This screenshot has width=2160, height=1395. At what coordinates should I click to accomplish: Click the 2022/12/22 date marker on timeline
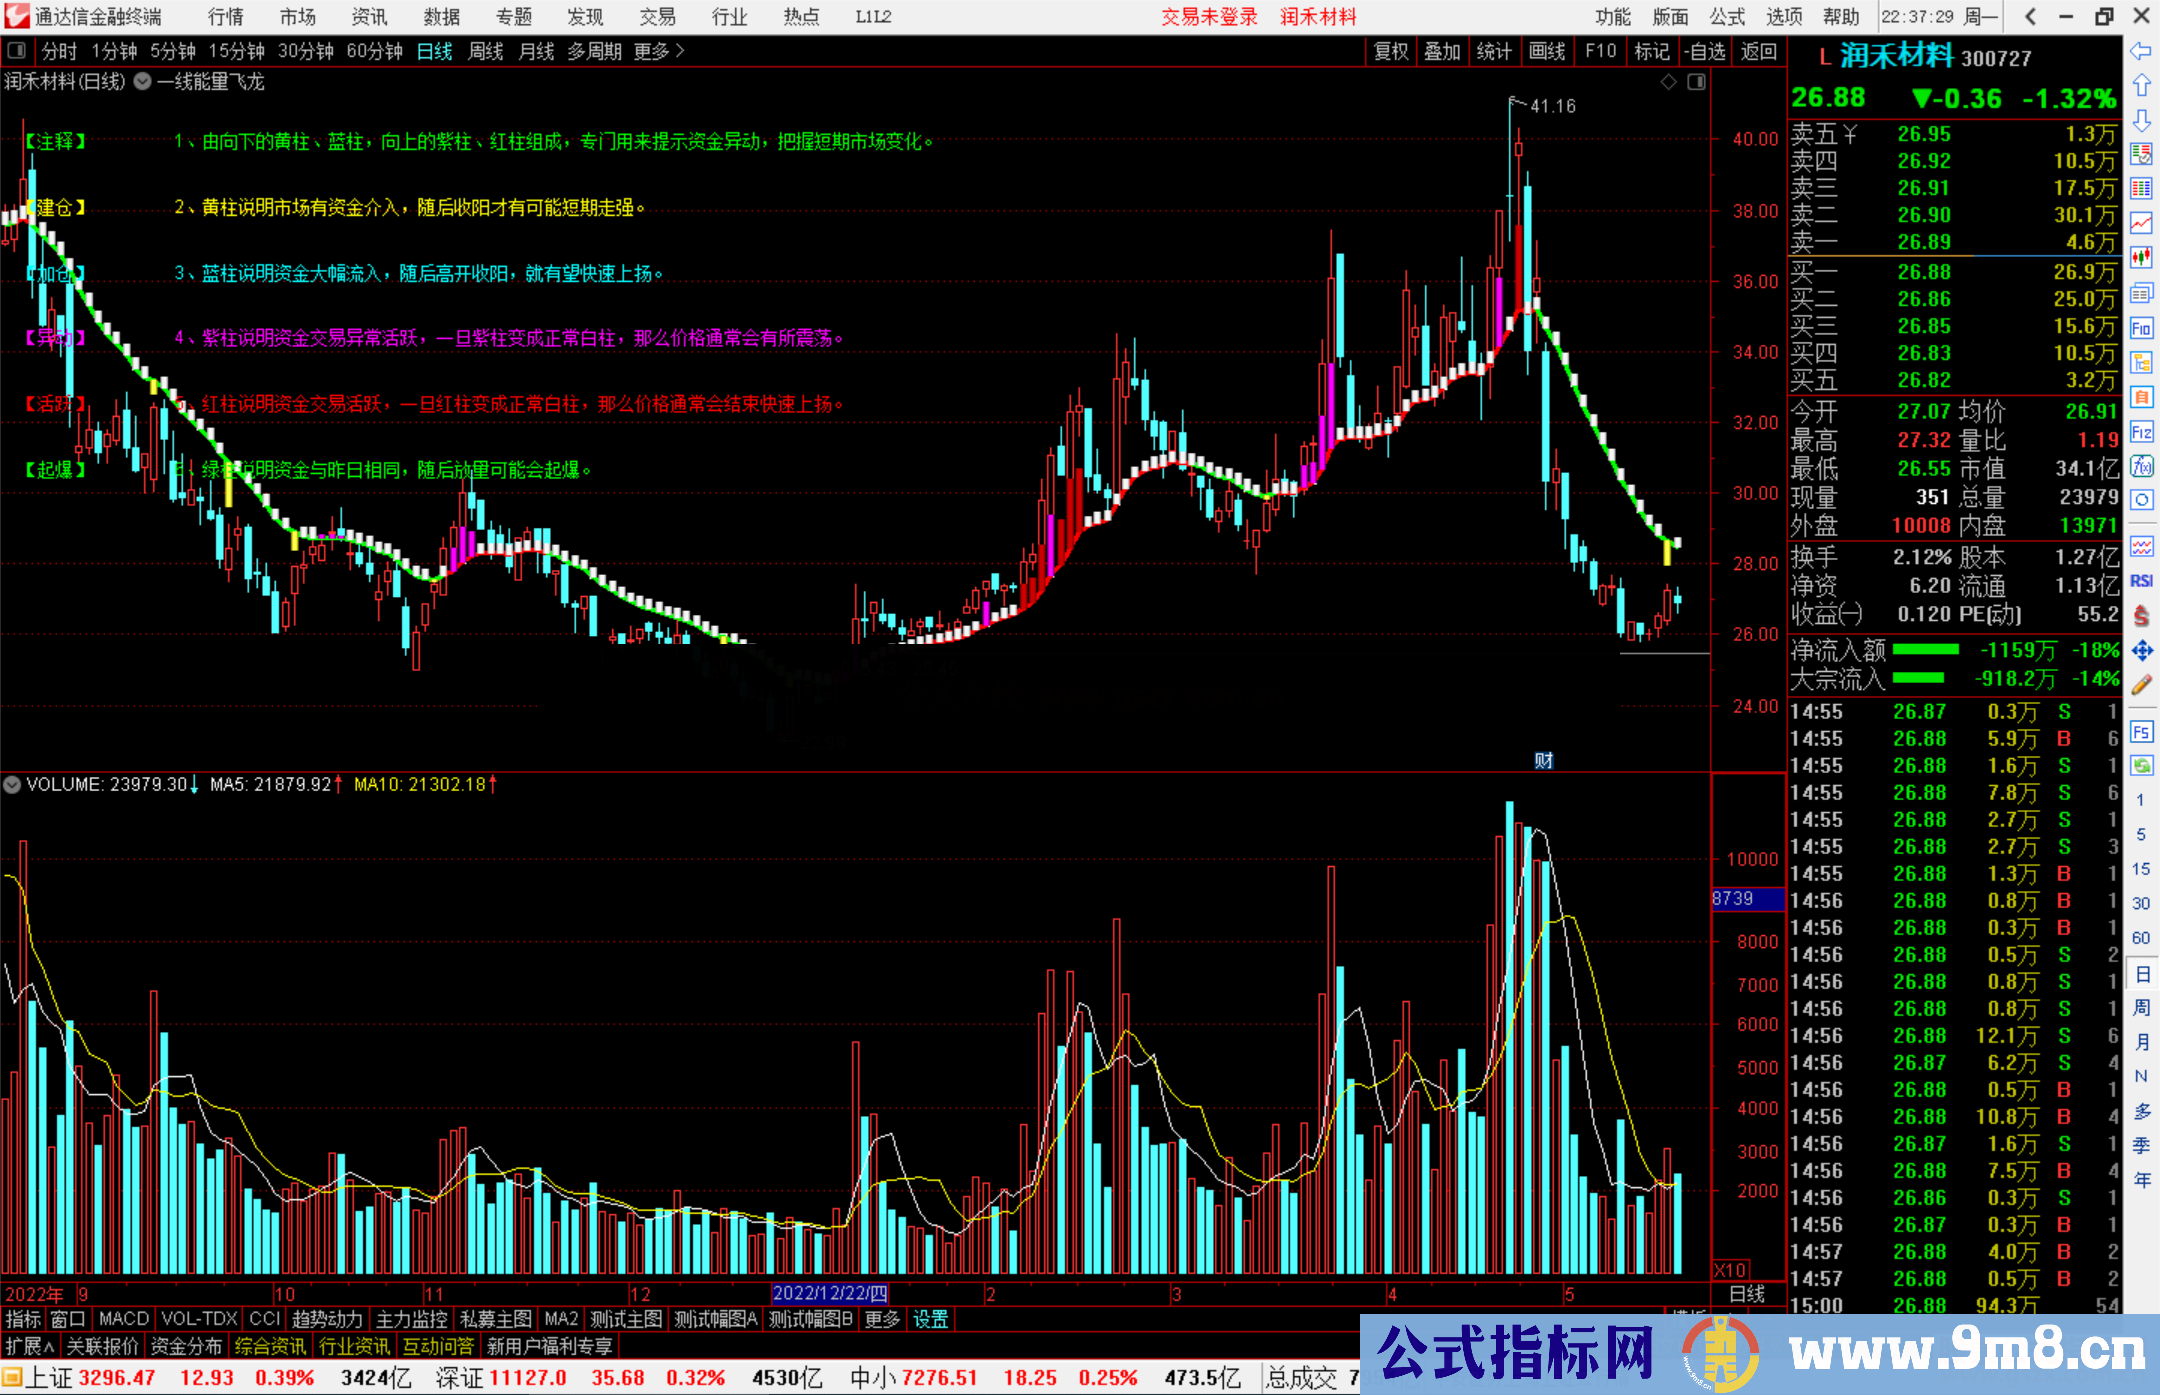click(830, 1294)
